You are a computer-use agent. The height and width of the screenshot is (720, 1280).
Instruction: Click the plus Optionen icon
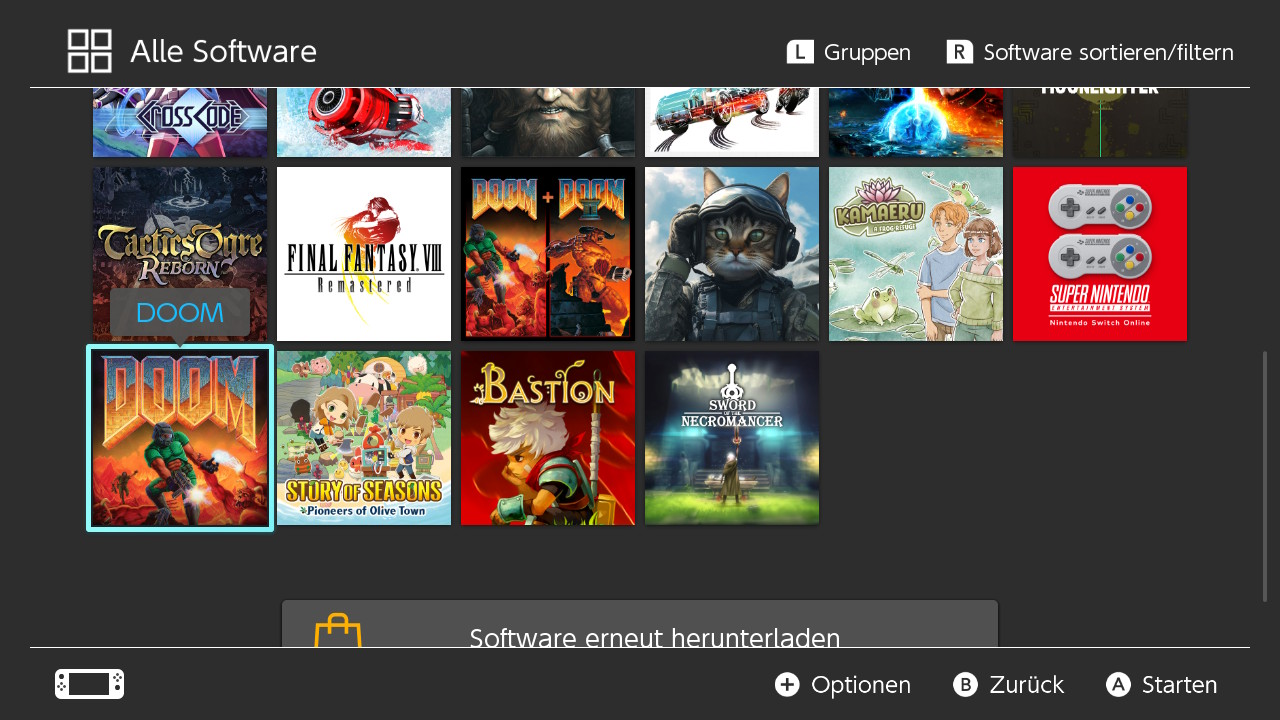(x=787, y=684)
